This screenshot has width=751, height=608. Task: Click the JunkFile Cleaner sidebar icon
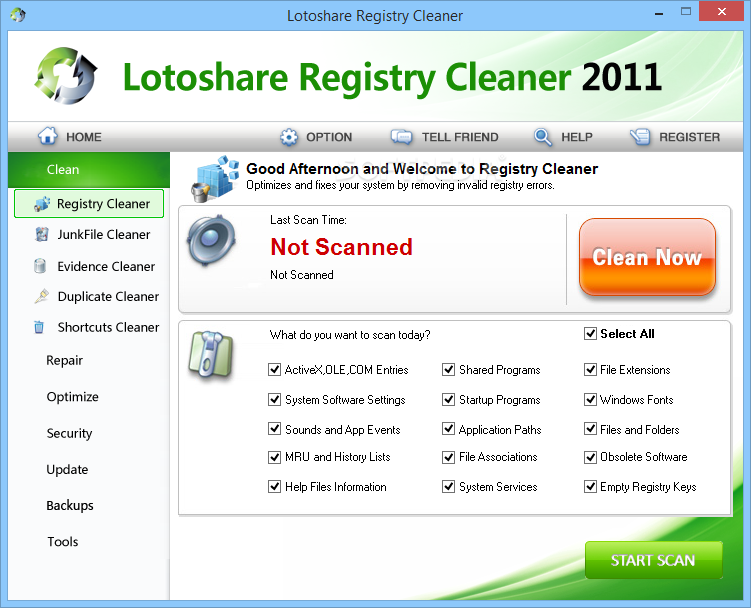tap(42, 234)
